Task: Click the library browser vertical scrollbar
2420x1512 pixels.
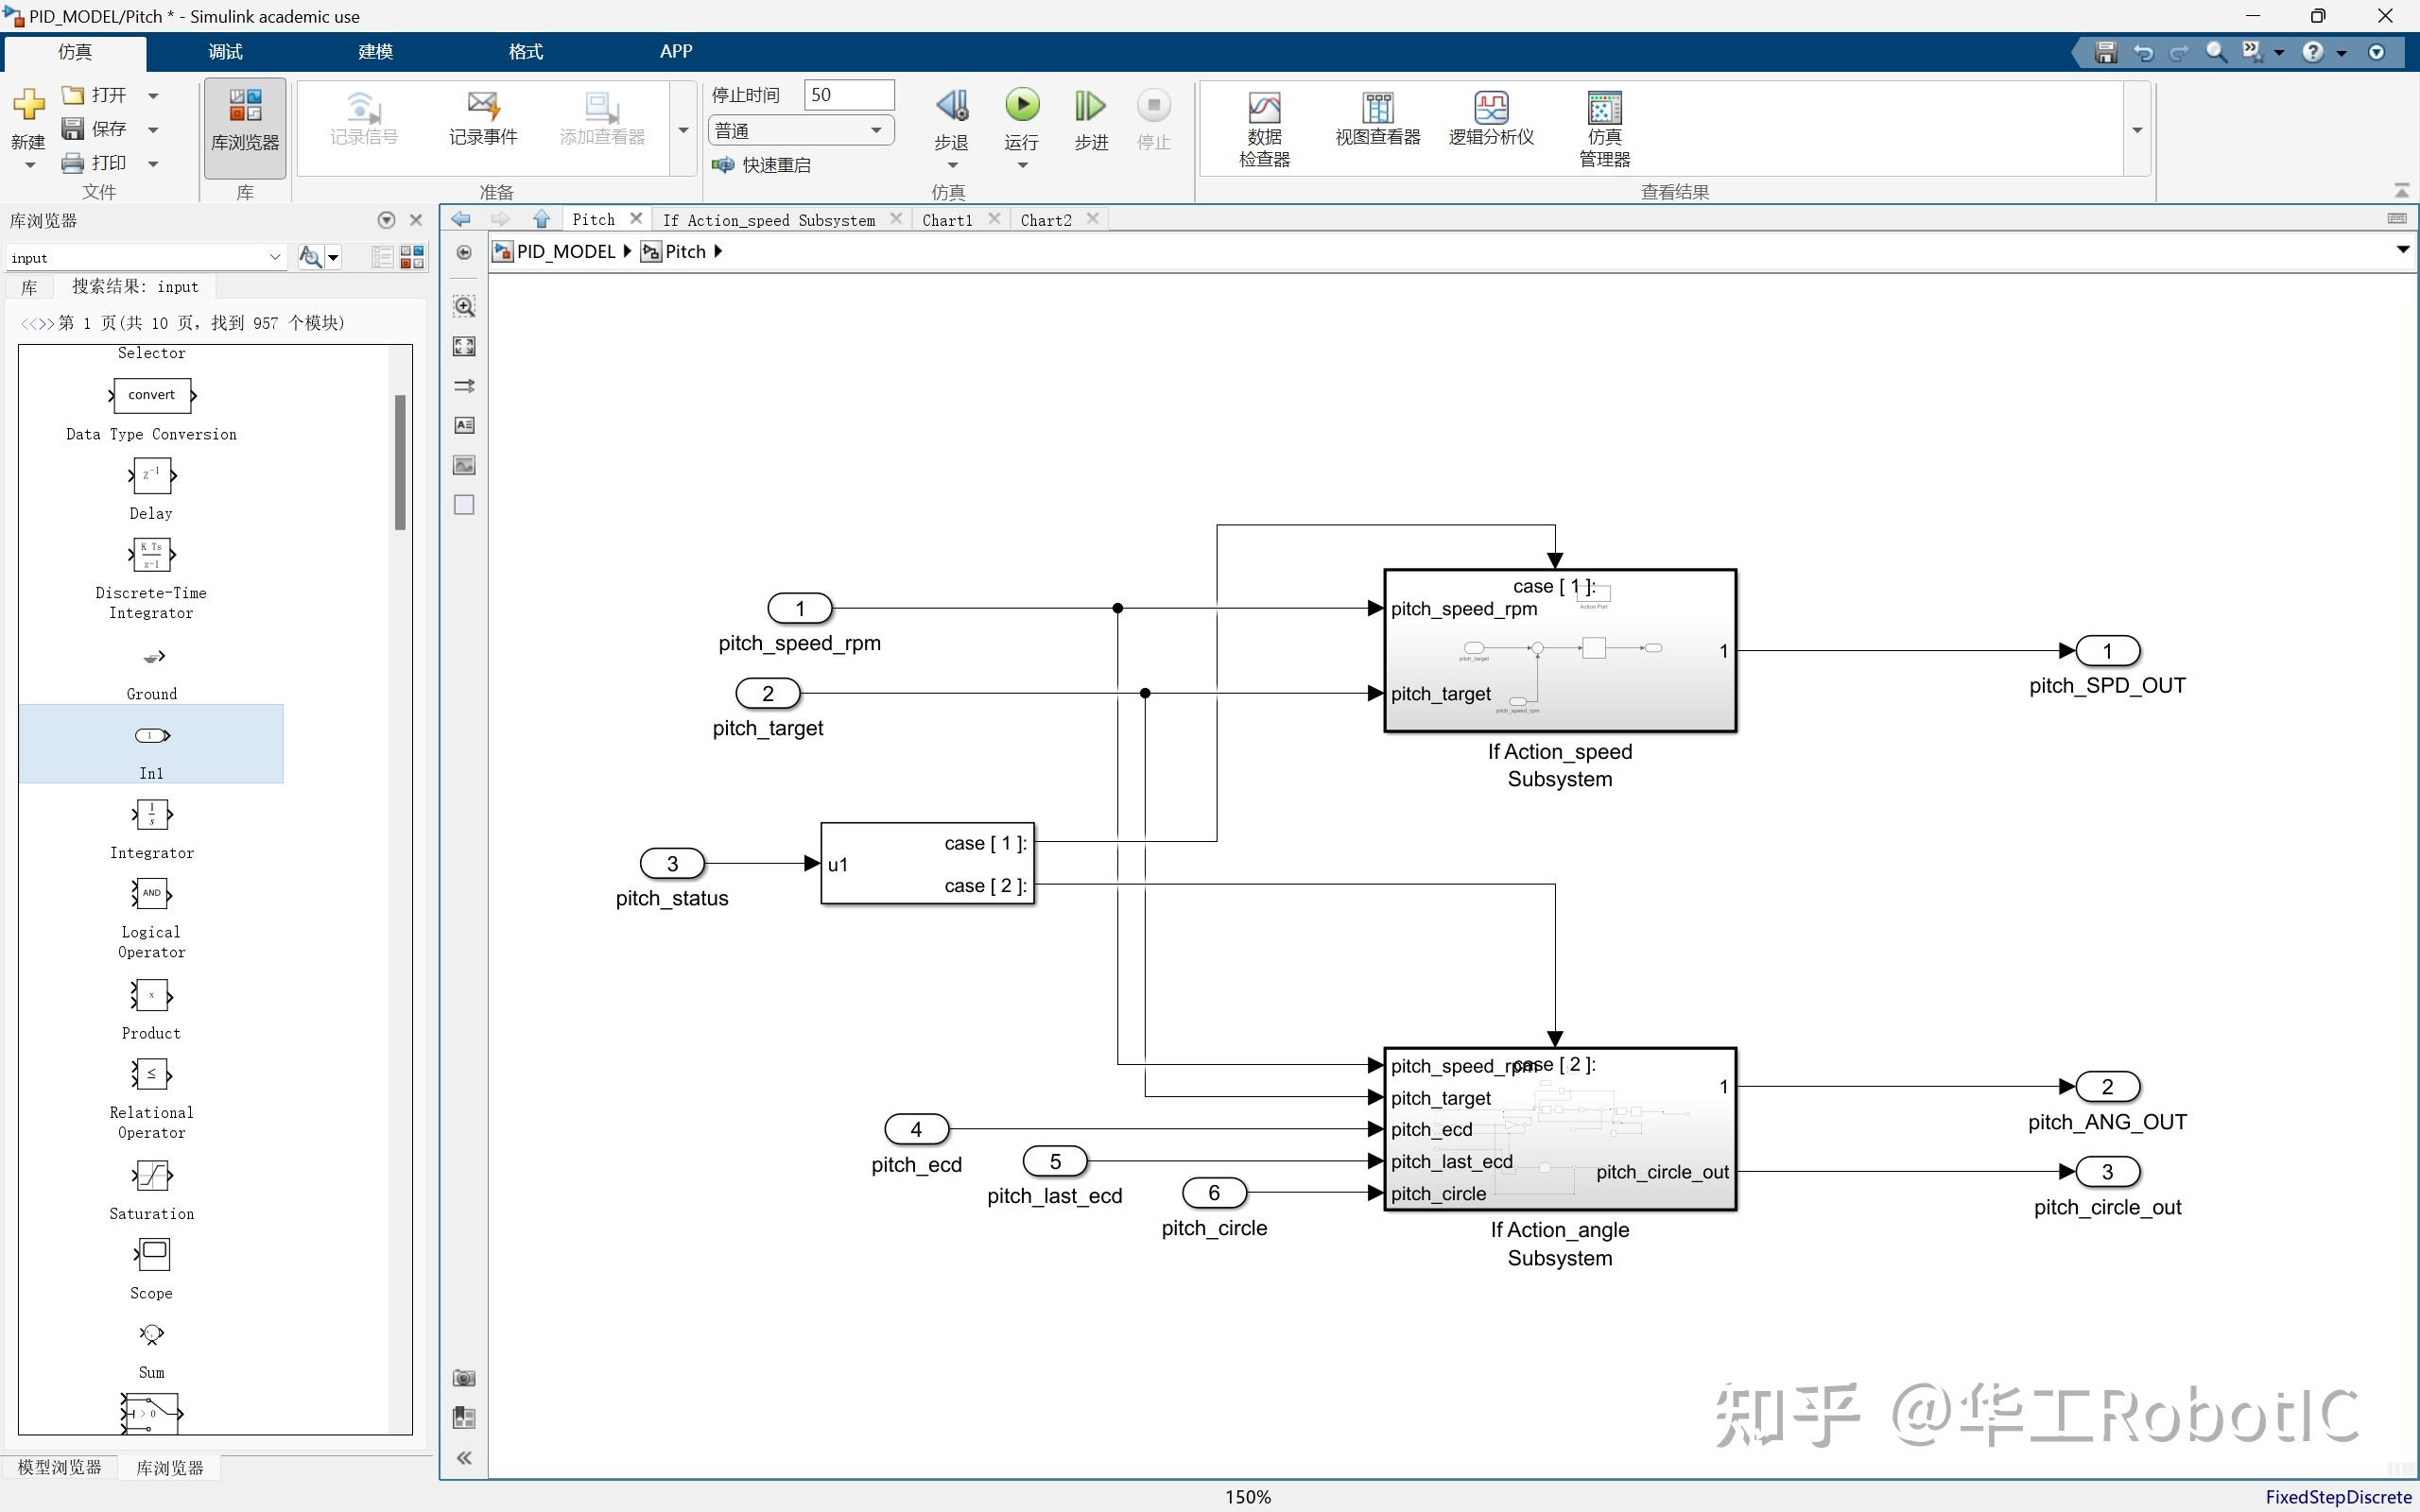Action: click(400, 462)
